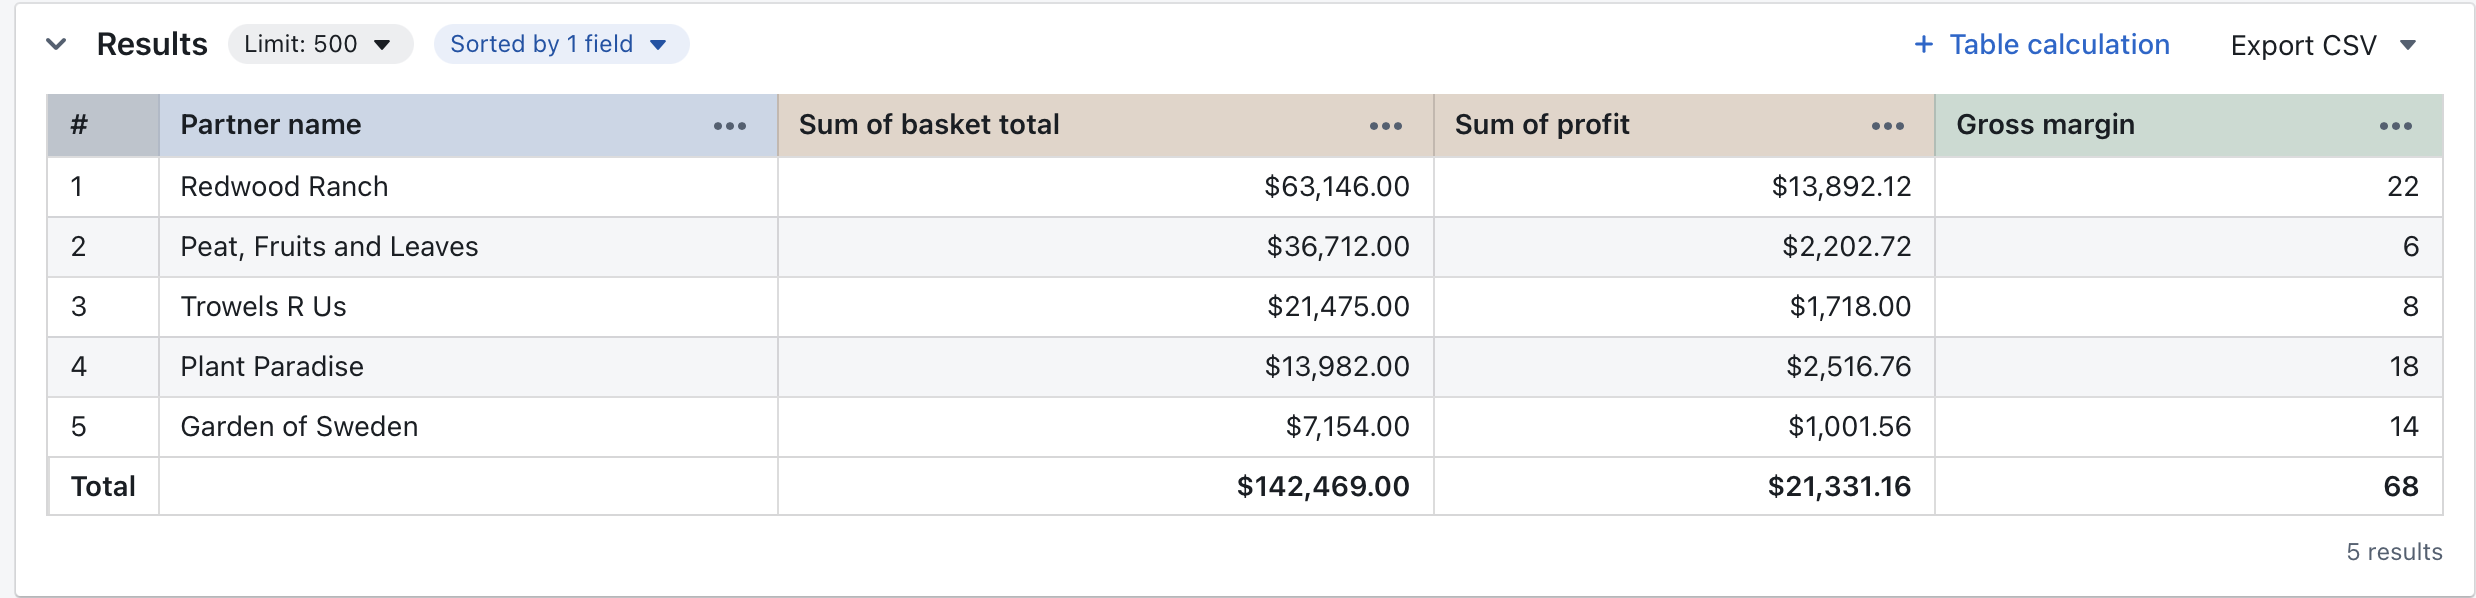Viewport: 2476px width, 598px height.
Task: Open the Sum of profit column options menu
Action: pos(1887,125)
